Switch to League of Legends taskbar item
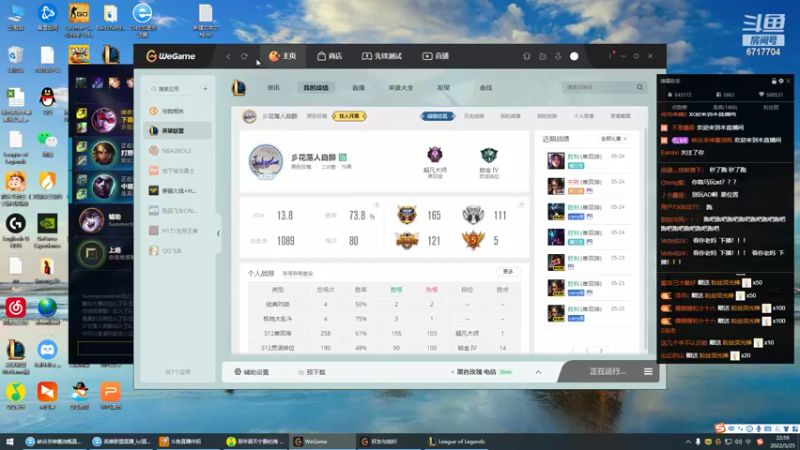Image resolution: width=800 pixels, height=450 pixels. coord(457,441)
